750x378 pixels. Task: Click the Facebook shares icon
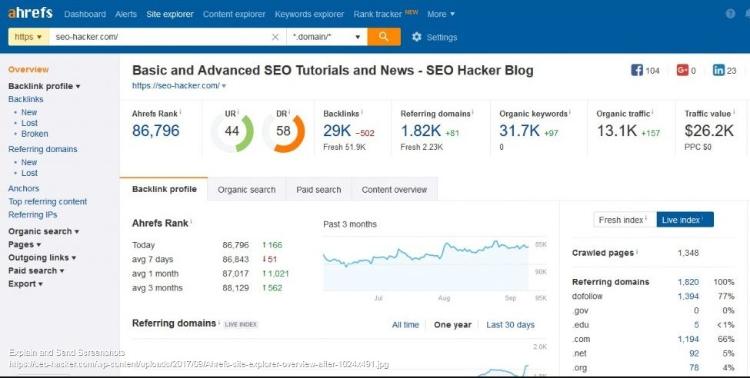click(637, 70)
